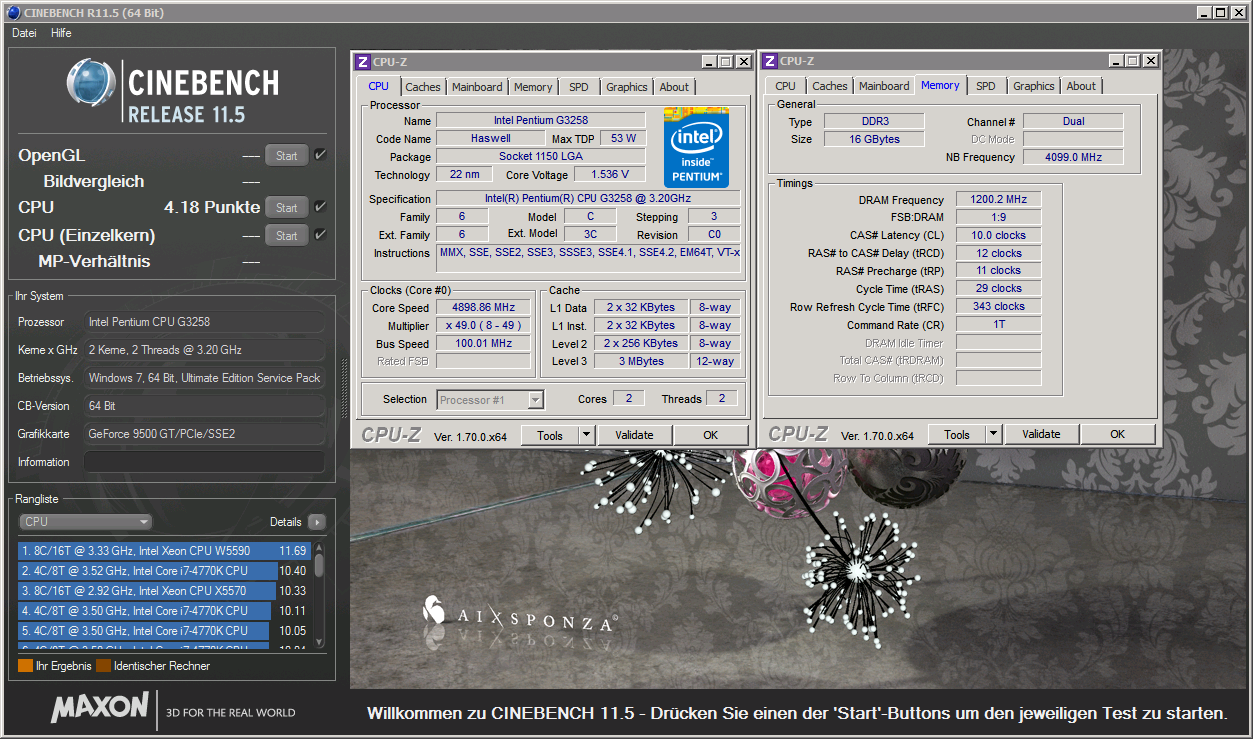Open the Hilfe menu
1253x739 pixels.
coord(61,33)
